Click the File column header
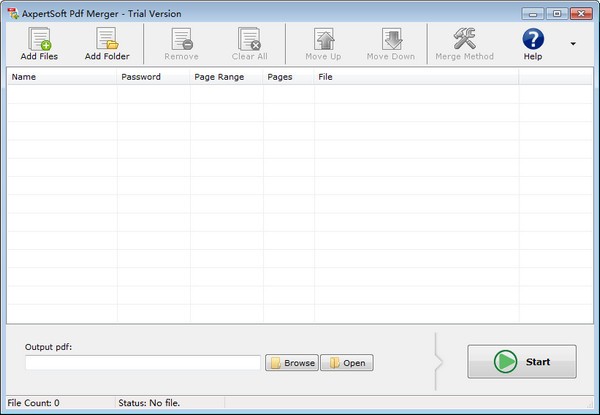The height and width of the screenshot is (415, 600). click(x=416, y=77)
